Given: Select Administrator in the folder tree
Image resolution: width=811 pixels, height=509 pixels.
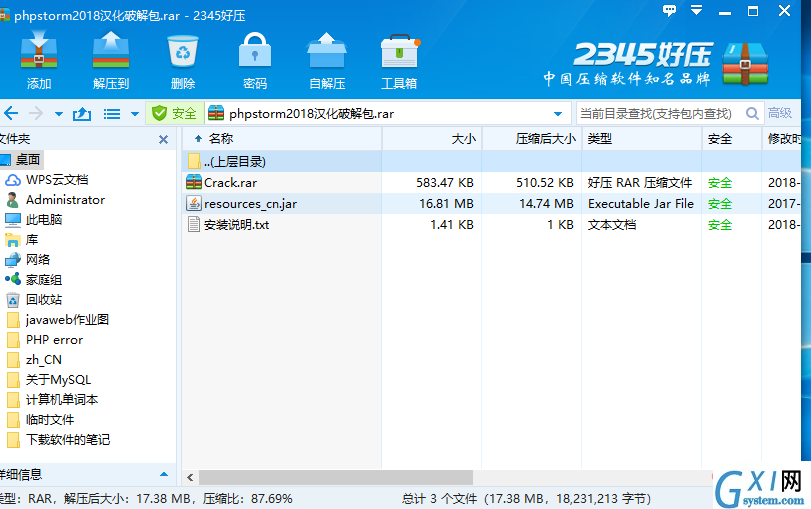Looking at the screenshot, I should pos(65,200).
